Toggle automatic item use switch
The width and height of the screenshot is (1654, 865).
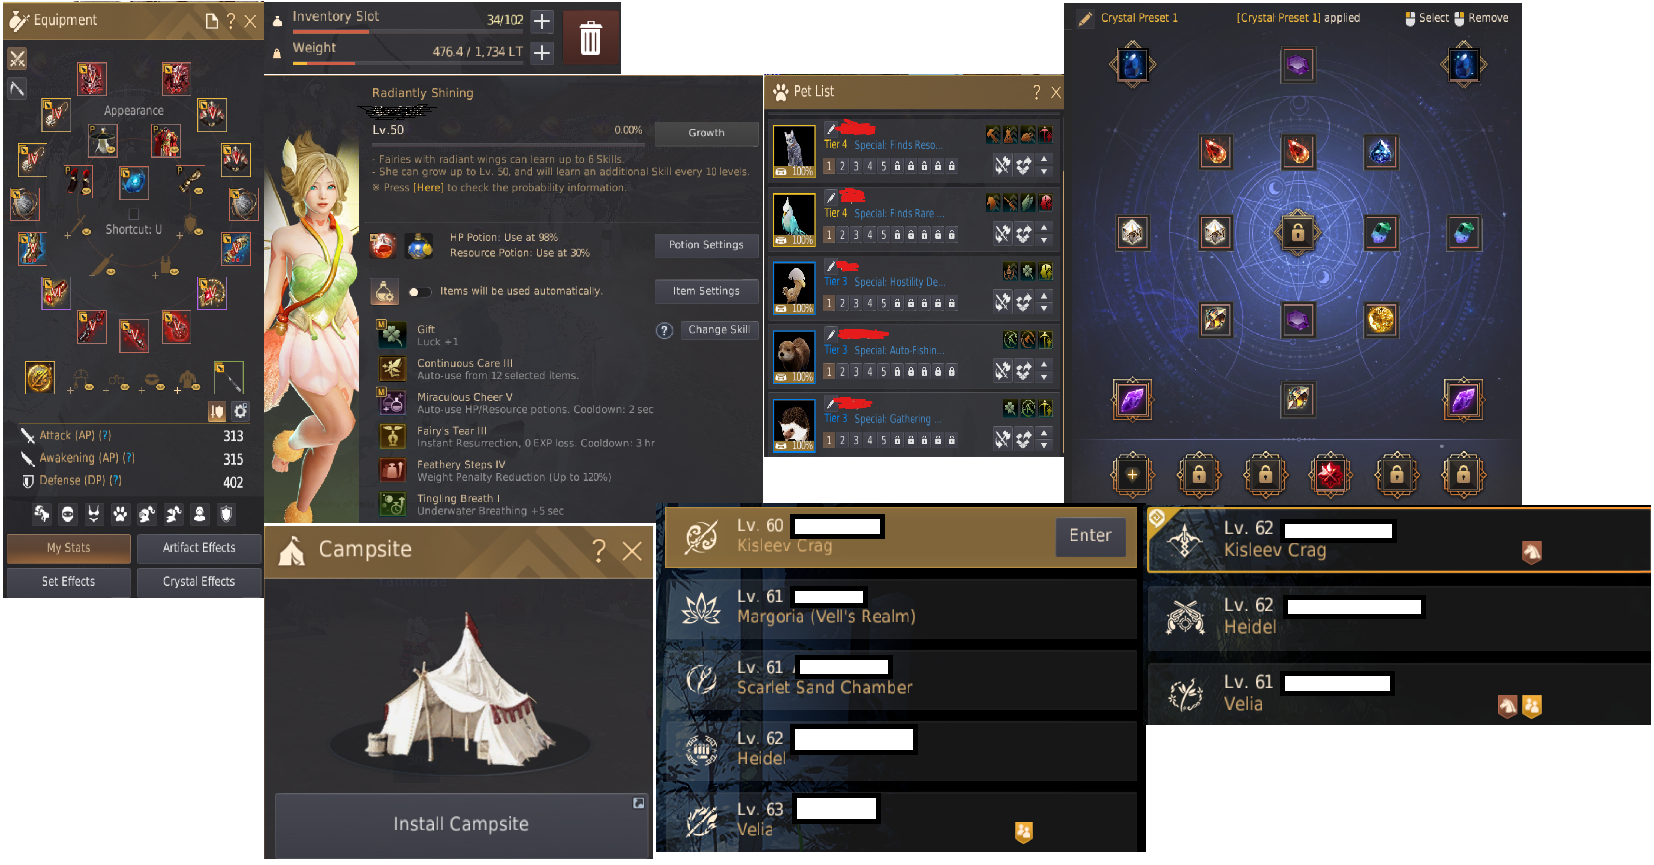[420, 292]
